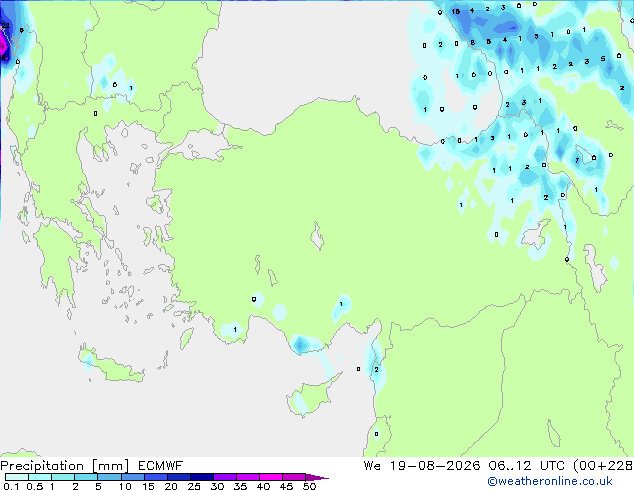The image size is (634, 490).
Task: Click the '50' legend value label
Action: click(309, 486)
